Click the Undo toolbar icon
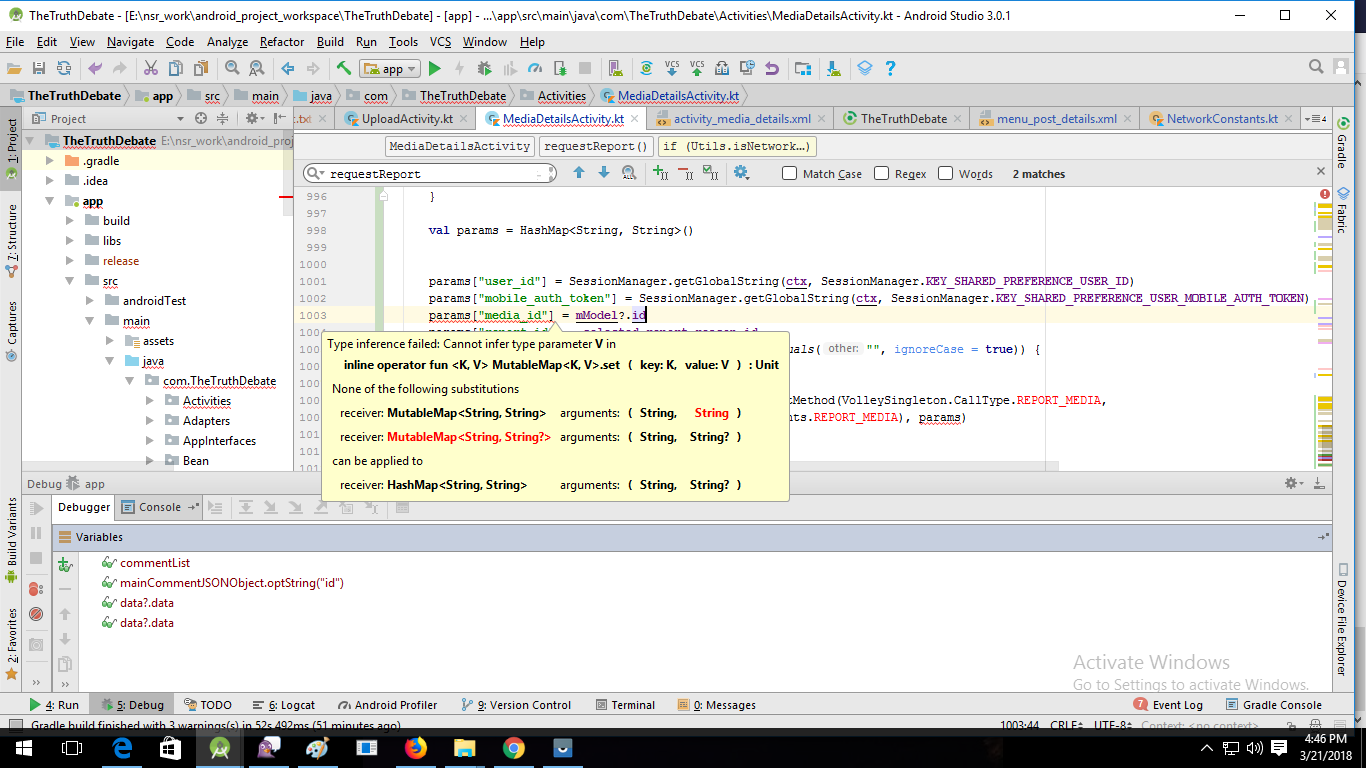The width and height of the screenshot is (1366, 768). point(95,68)
